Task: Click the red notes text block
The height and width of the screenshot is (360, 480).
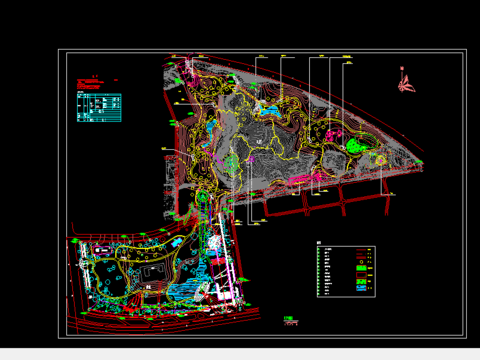Action: (91, 83)
